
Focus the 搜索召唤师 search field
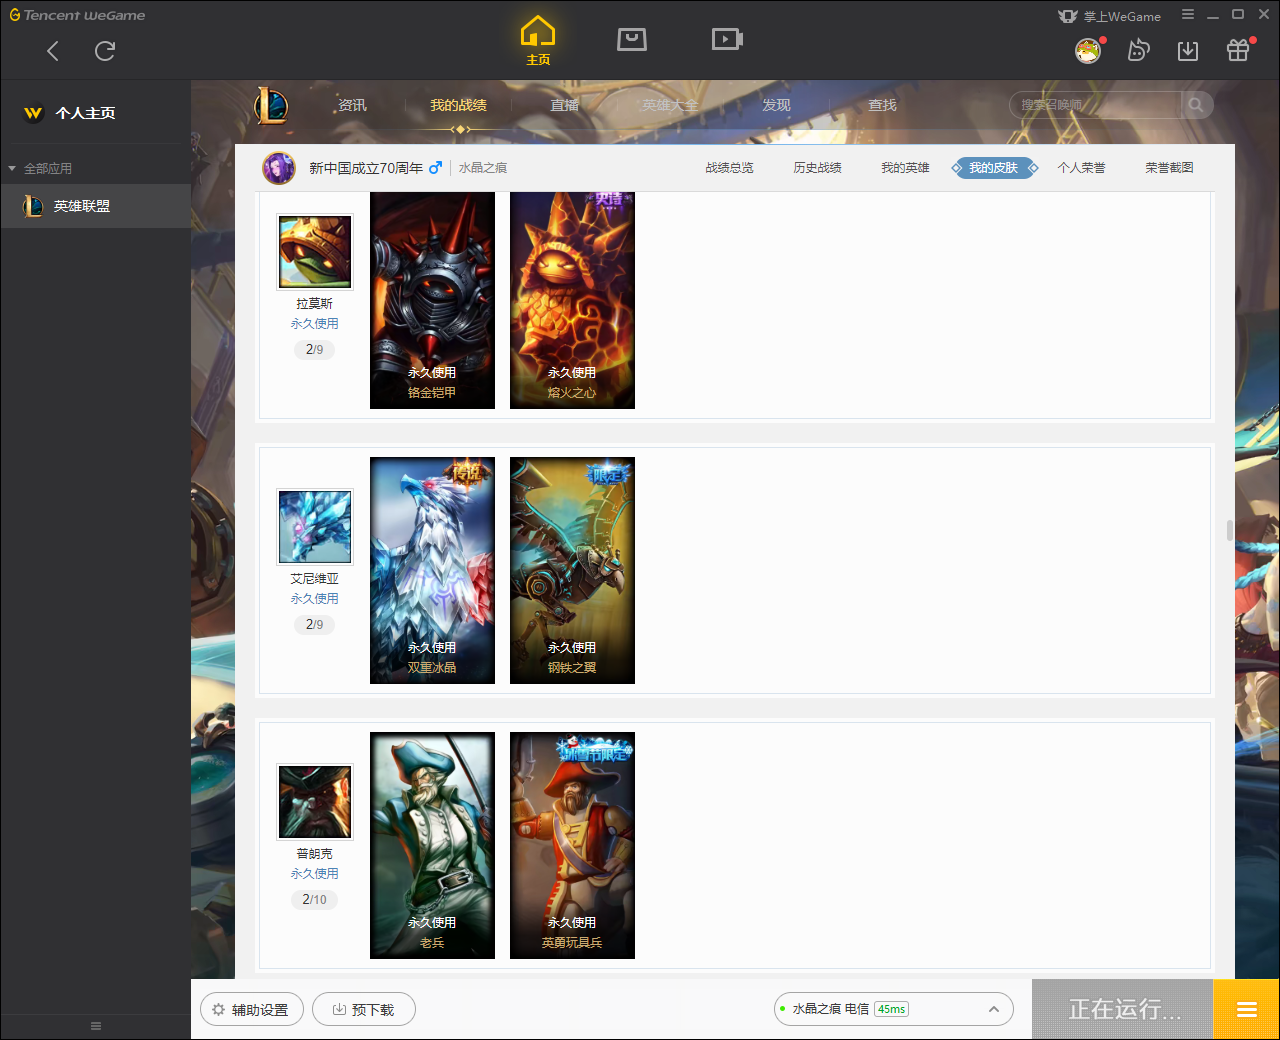pyautogui.click(x=1096, y=105)
